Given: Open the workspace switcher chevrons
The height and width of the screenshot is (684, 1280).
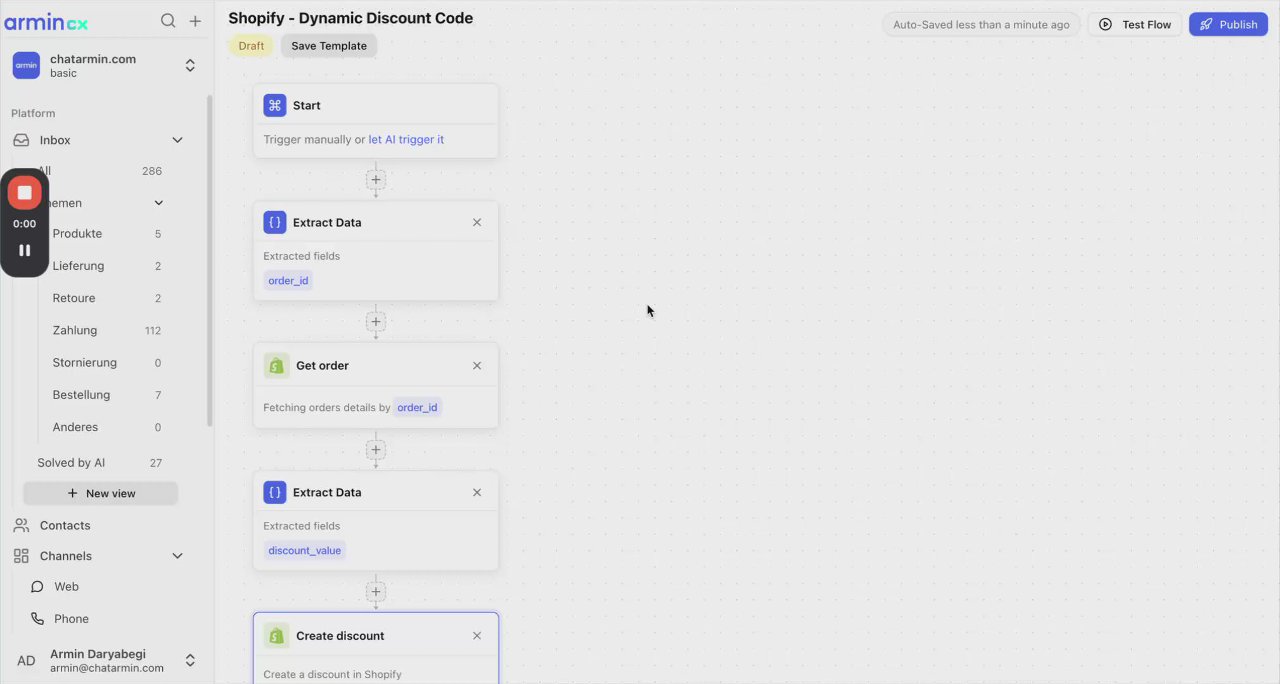Looking at the screenshot, I should (190, 66).
